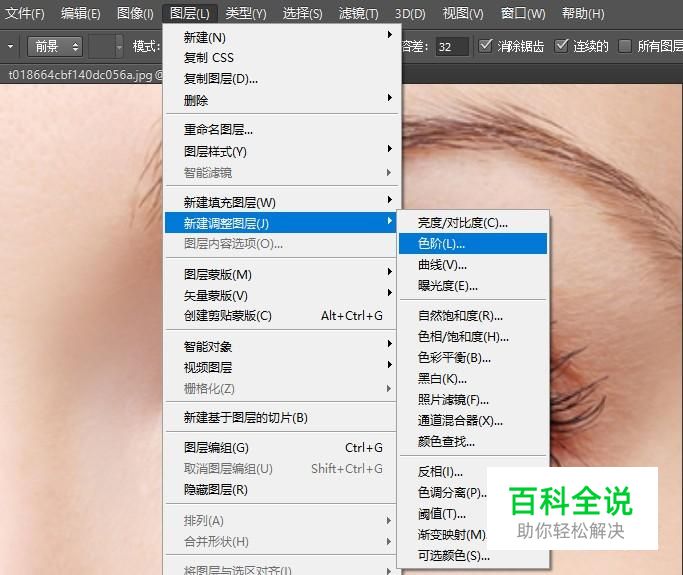
Task: Select 反相(I)... adjustment layer
Action: tap(441, 471)
